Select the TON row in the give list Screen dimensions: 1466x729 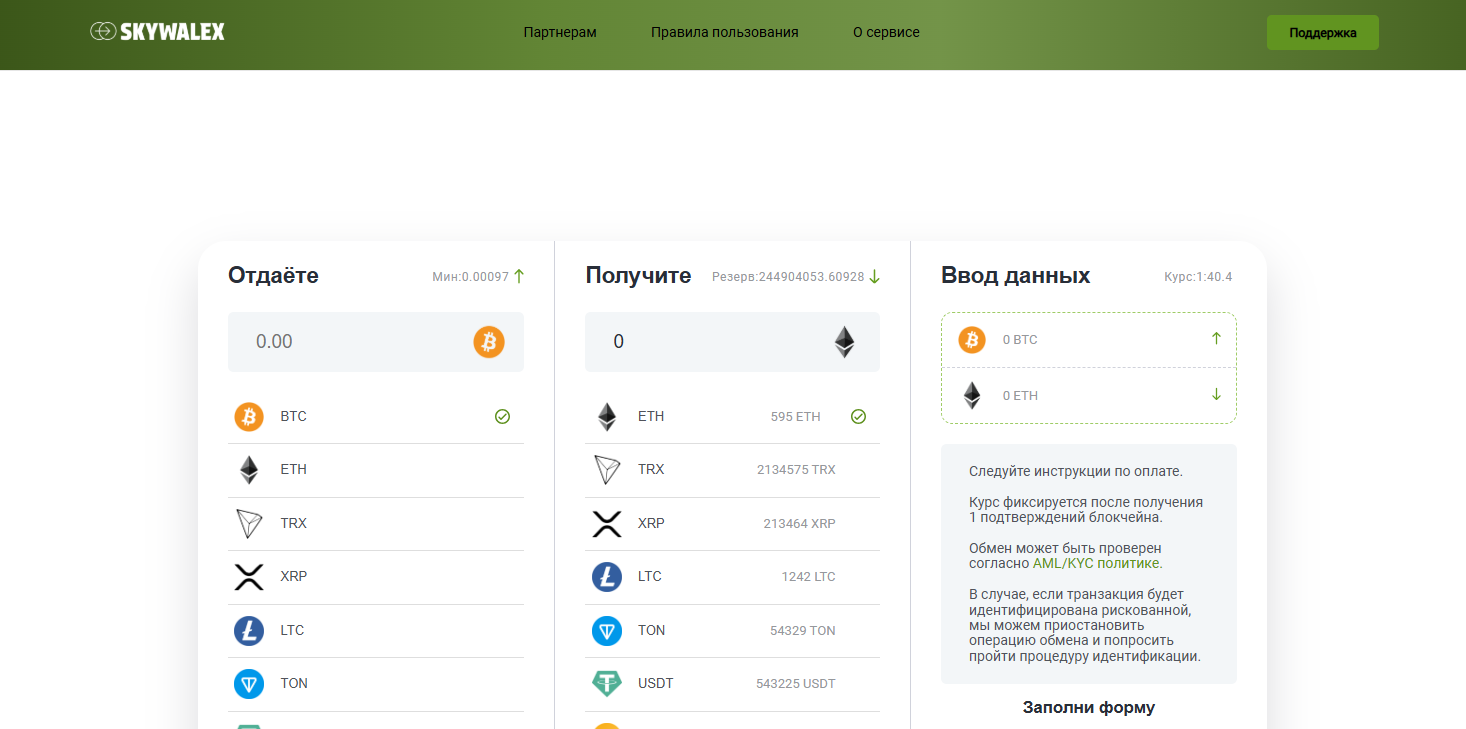pos(375,684)
